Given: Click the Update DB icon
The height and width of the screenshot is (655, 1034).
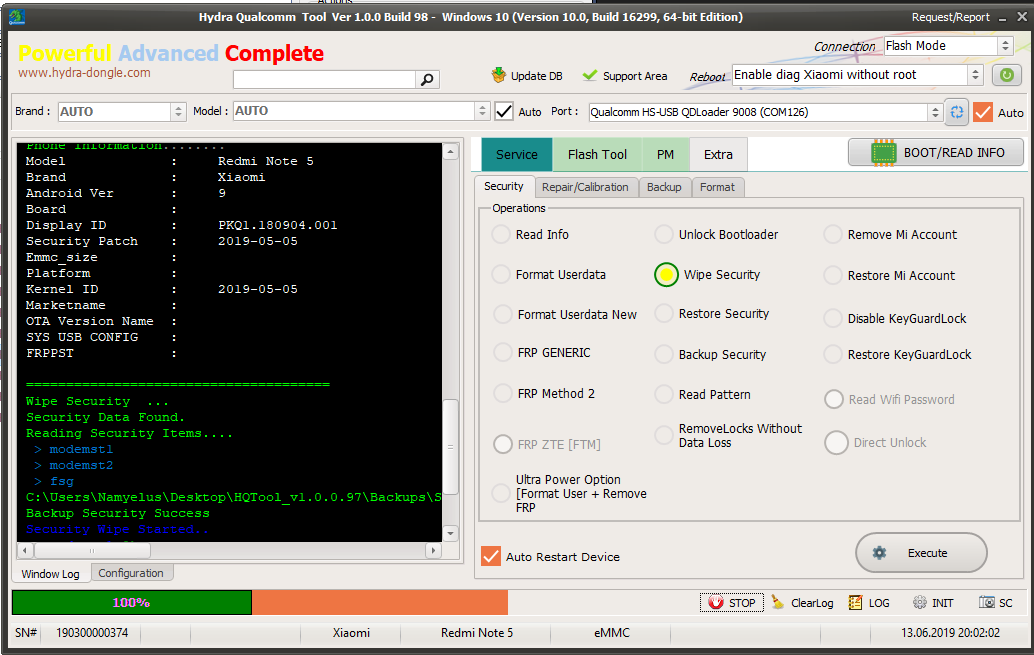Looking at the screenshot, I should (x=499, y=75).
